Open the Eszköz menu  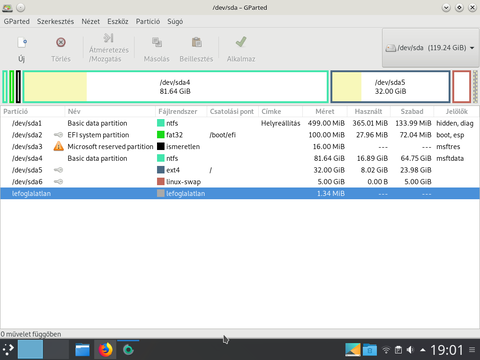(x=118, y=21)
